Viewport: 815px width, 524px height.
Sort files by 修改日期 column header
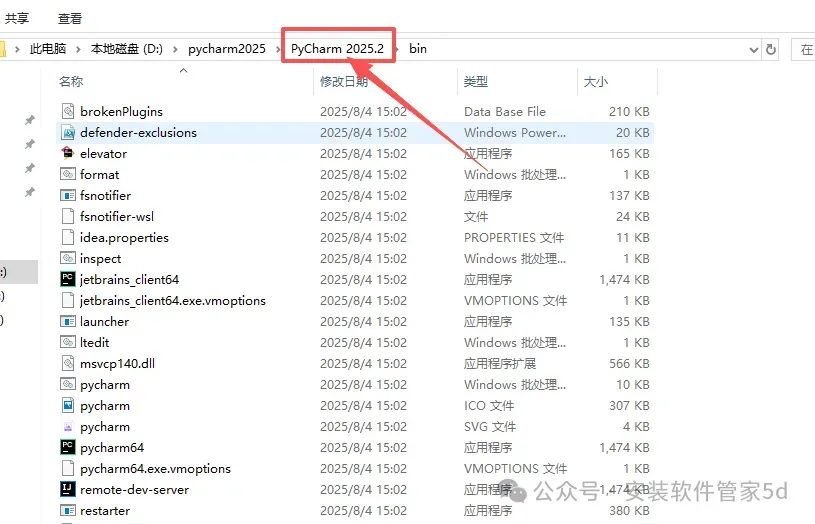click(x=344, y=82)
